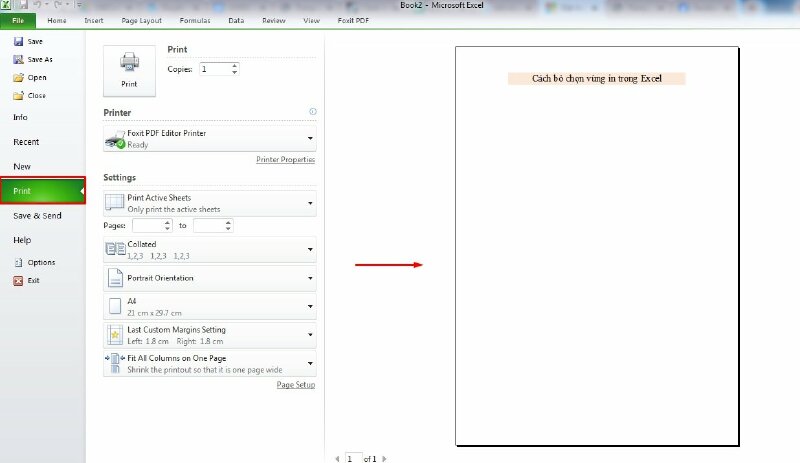Click the red Exit icon

[18, 280]
